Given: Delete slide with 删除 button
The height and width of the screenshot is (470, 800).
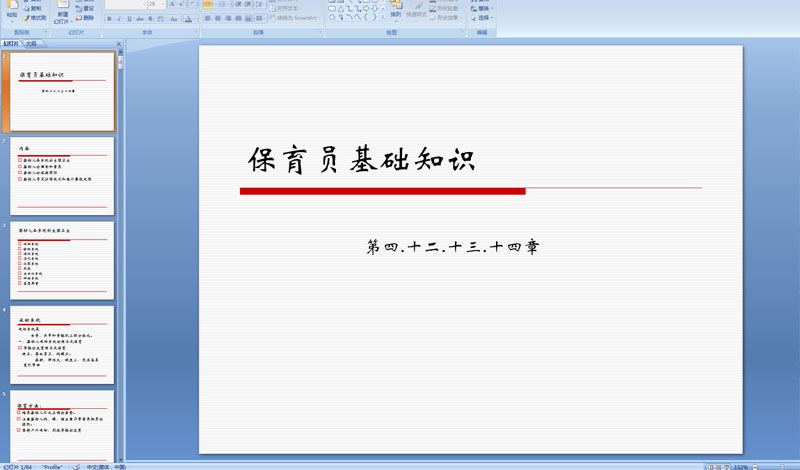Looking at the screenshot, I should point(85,18).
